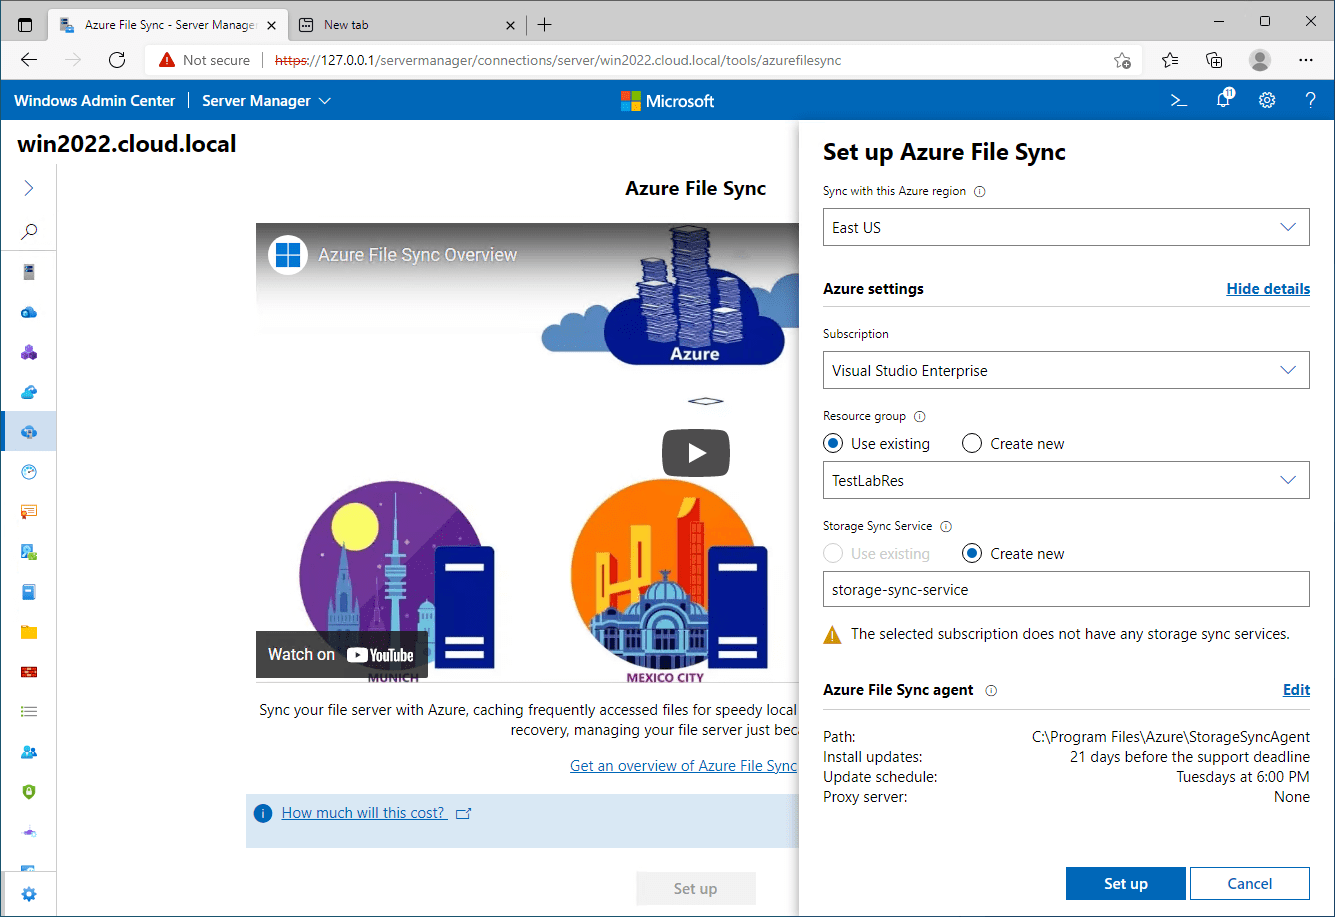1335x917 pixels.
Task: Select the search magnifier in the tools sidebar
Action: pyautogui.click(x=28, y=230)
